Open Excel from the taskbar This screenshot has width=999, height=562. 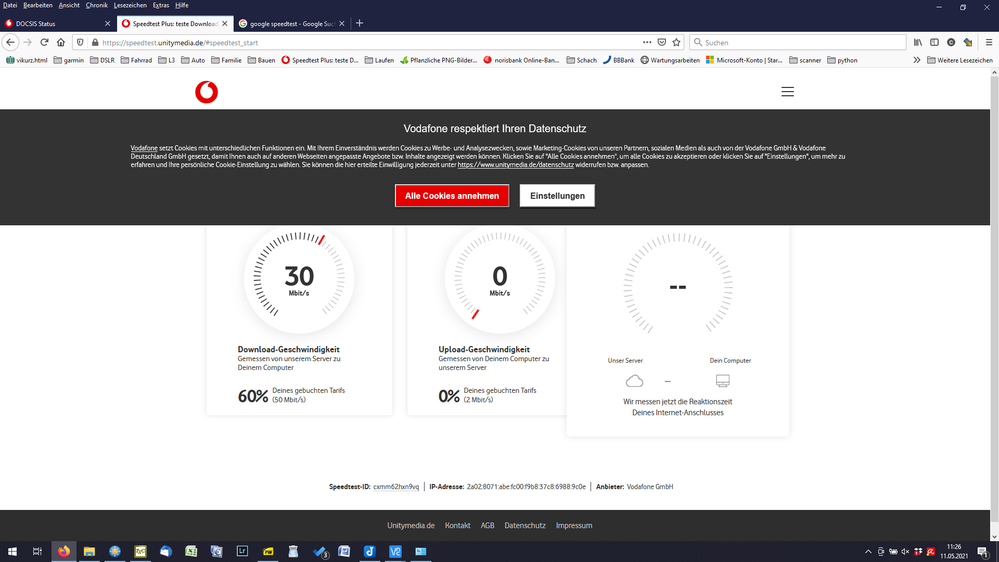coord(191,552)
